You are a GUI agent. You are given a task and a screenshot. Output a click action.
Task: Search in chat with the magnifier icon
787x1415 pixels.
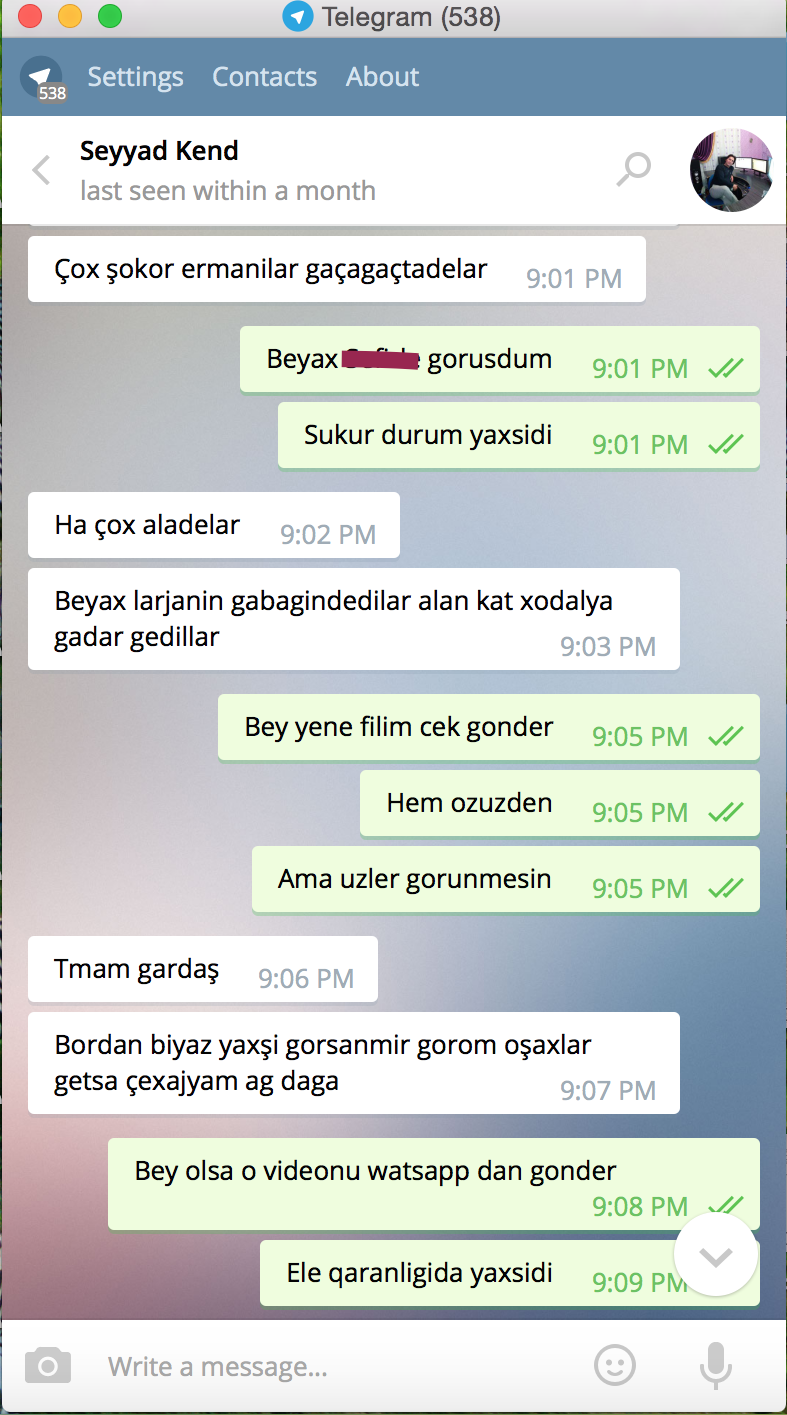coord(633,170)
